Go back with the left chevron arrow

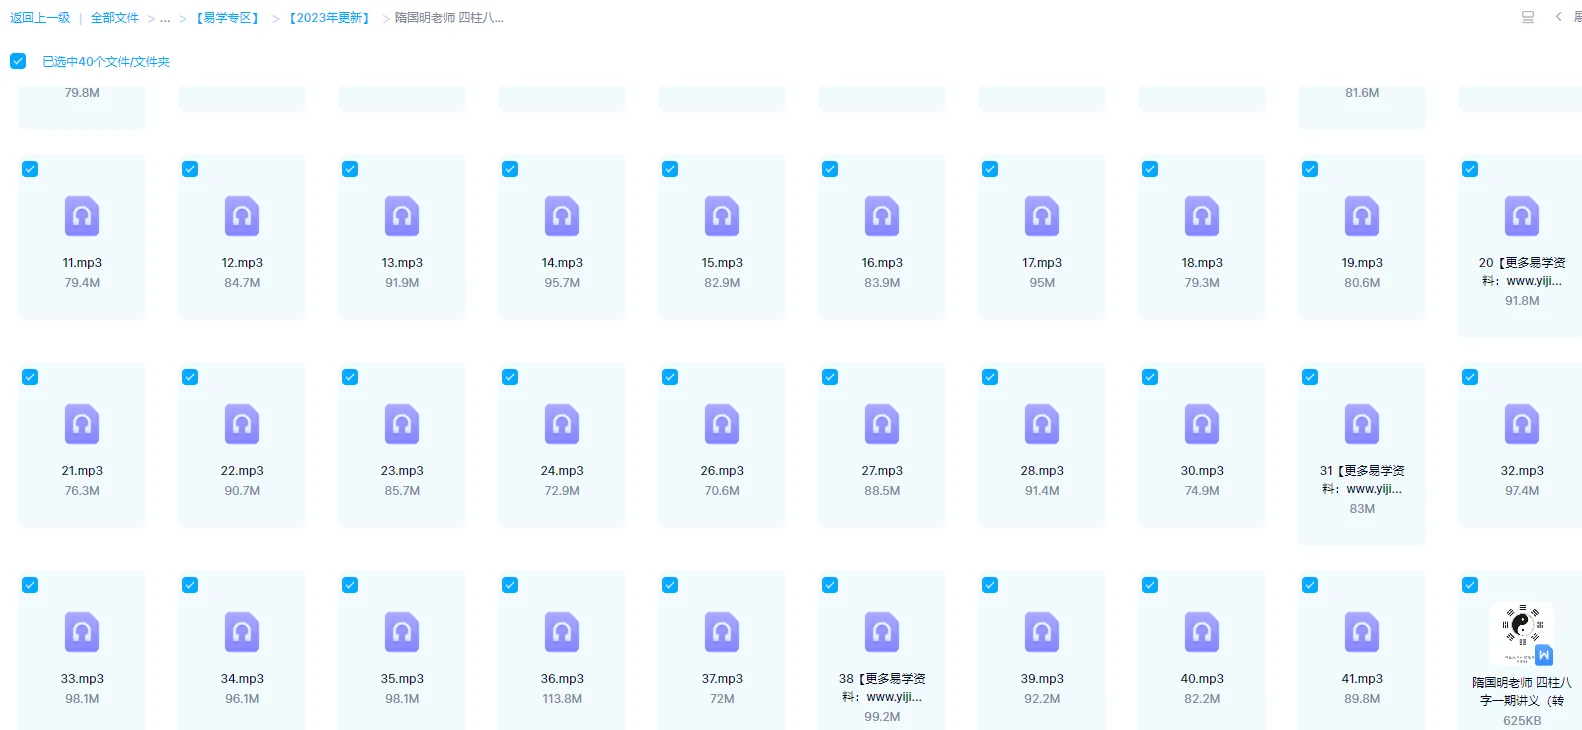click(x=1558, y=17)
